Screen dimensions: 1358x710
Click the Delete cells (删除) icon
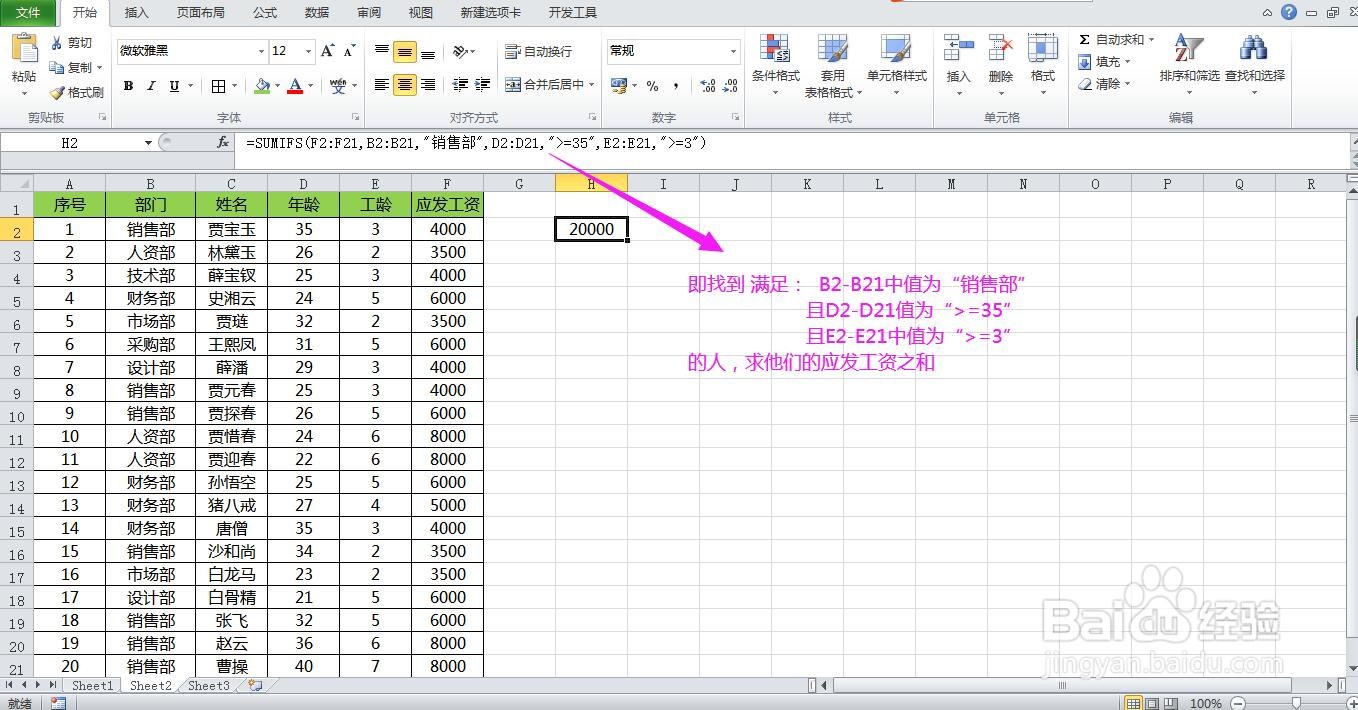point(1001,48)
